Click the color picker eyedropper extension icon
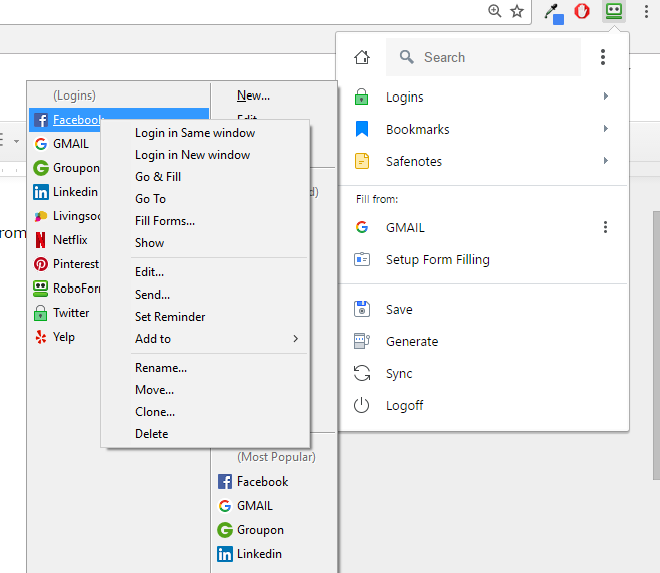660x573 pixels. [x=554, y=13]
